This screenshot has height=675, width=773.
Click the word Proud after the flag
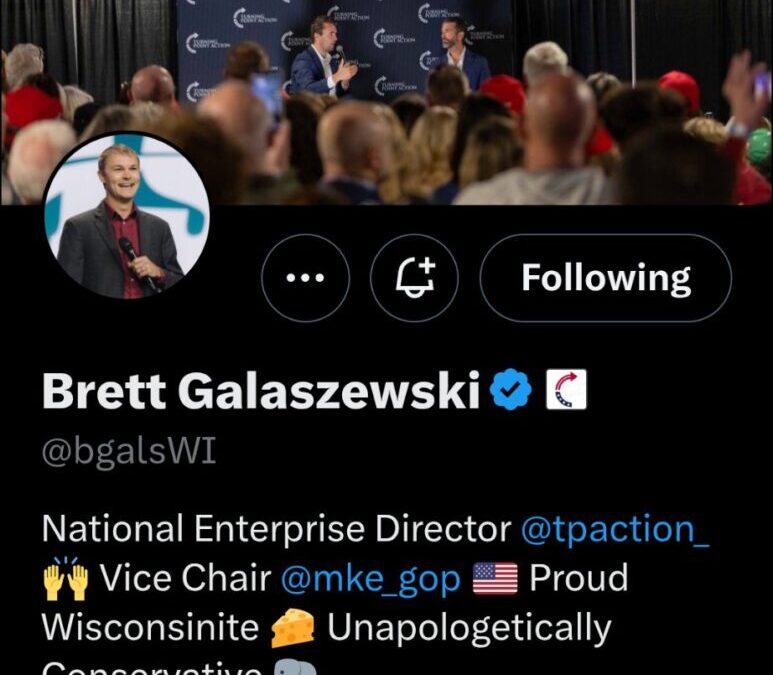[x=579, y=577]
